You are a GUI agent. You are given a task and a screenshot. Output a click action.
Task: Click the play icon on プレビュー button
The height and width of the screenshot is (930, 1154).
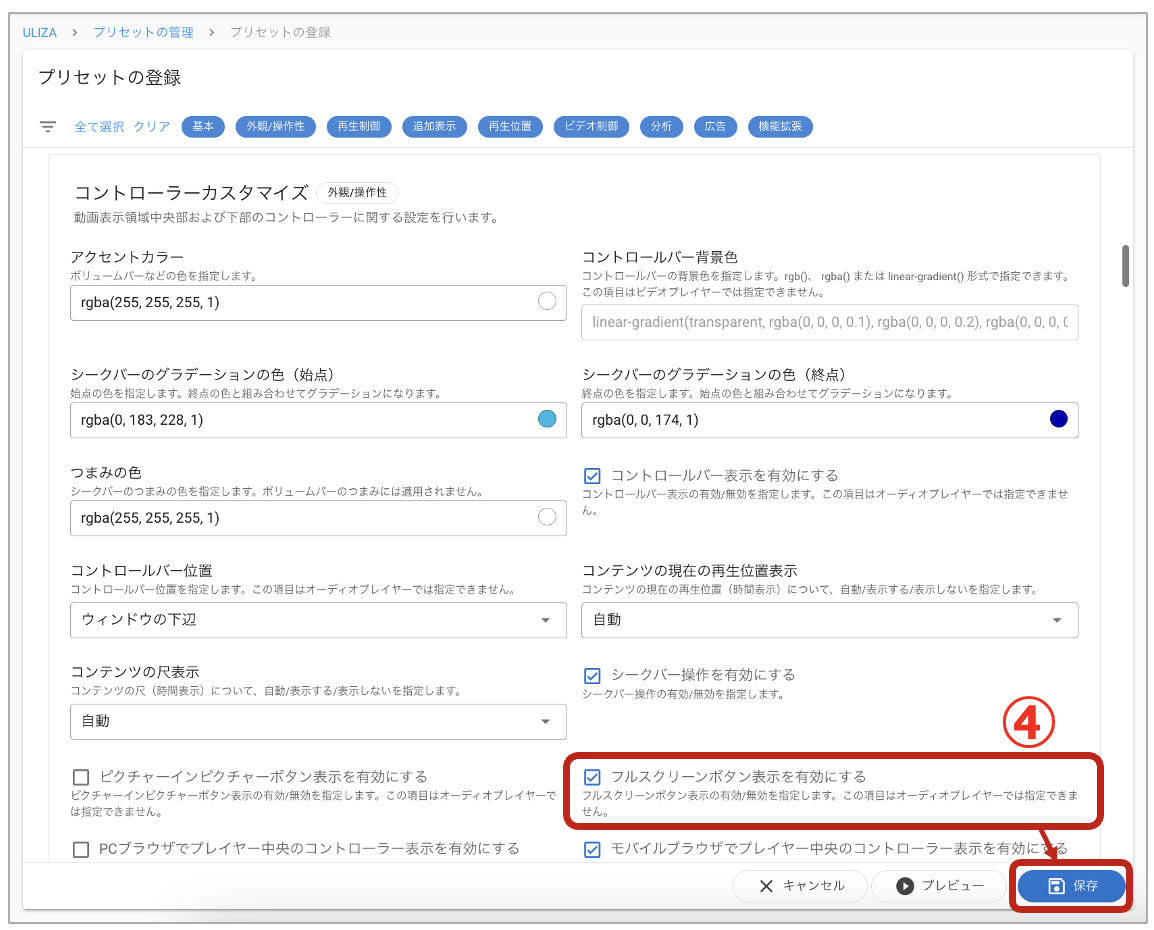pyautogui.click(x=906, y=885)
